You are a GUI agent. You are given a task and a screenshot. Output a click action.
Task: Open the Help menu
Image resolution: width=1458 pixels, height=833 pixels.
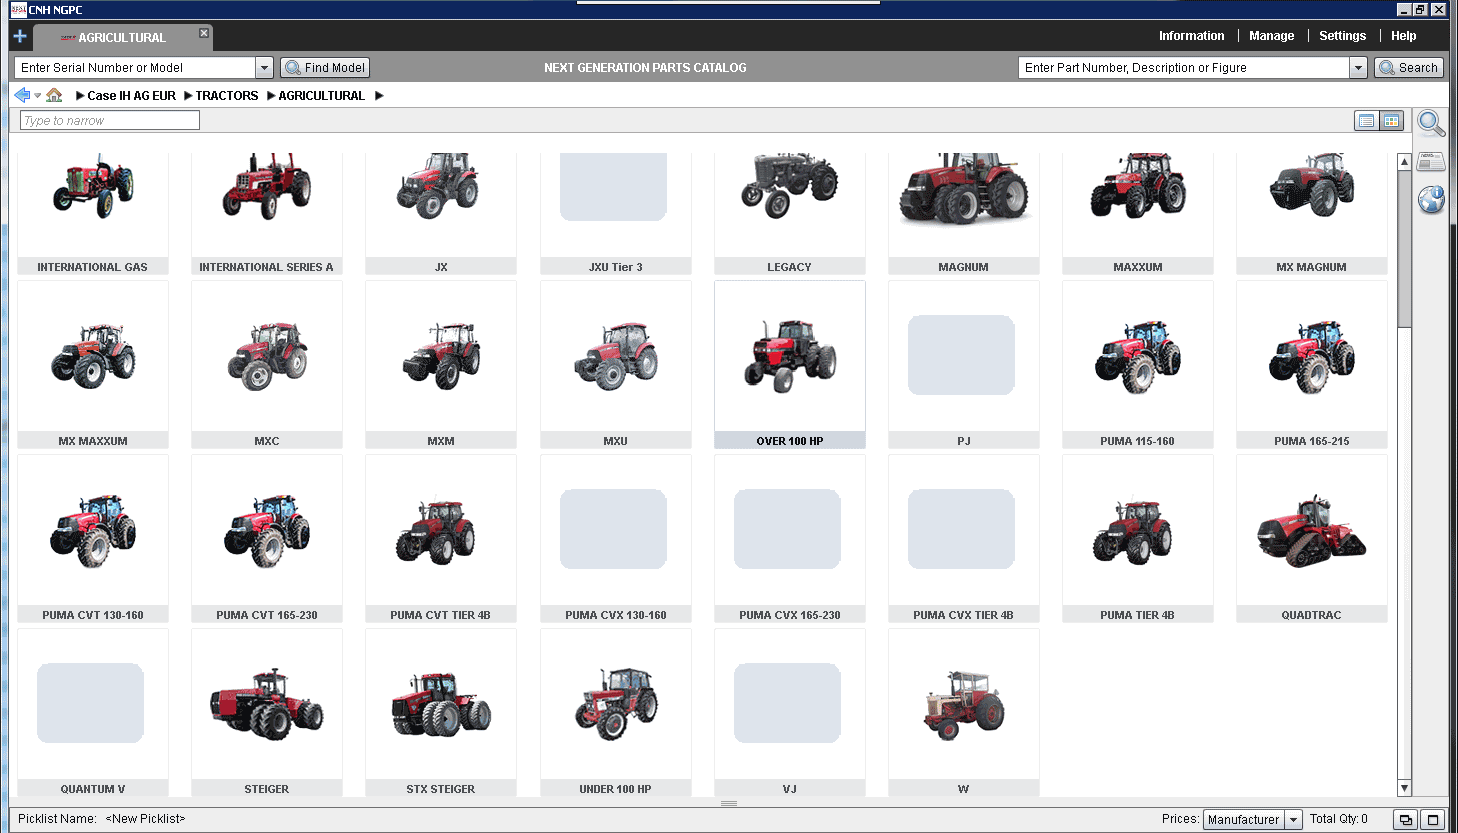click(x=1403, y=36)
